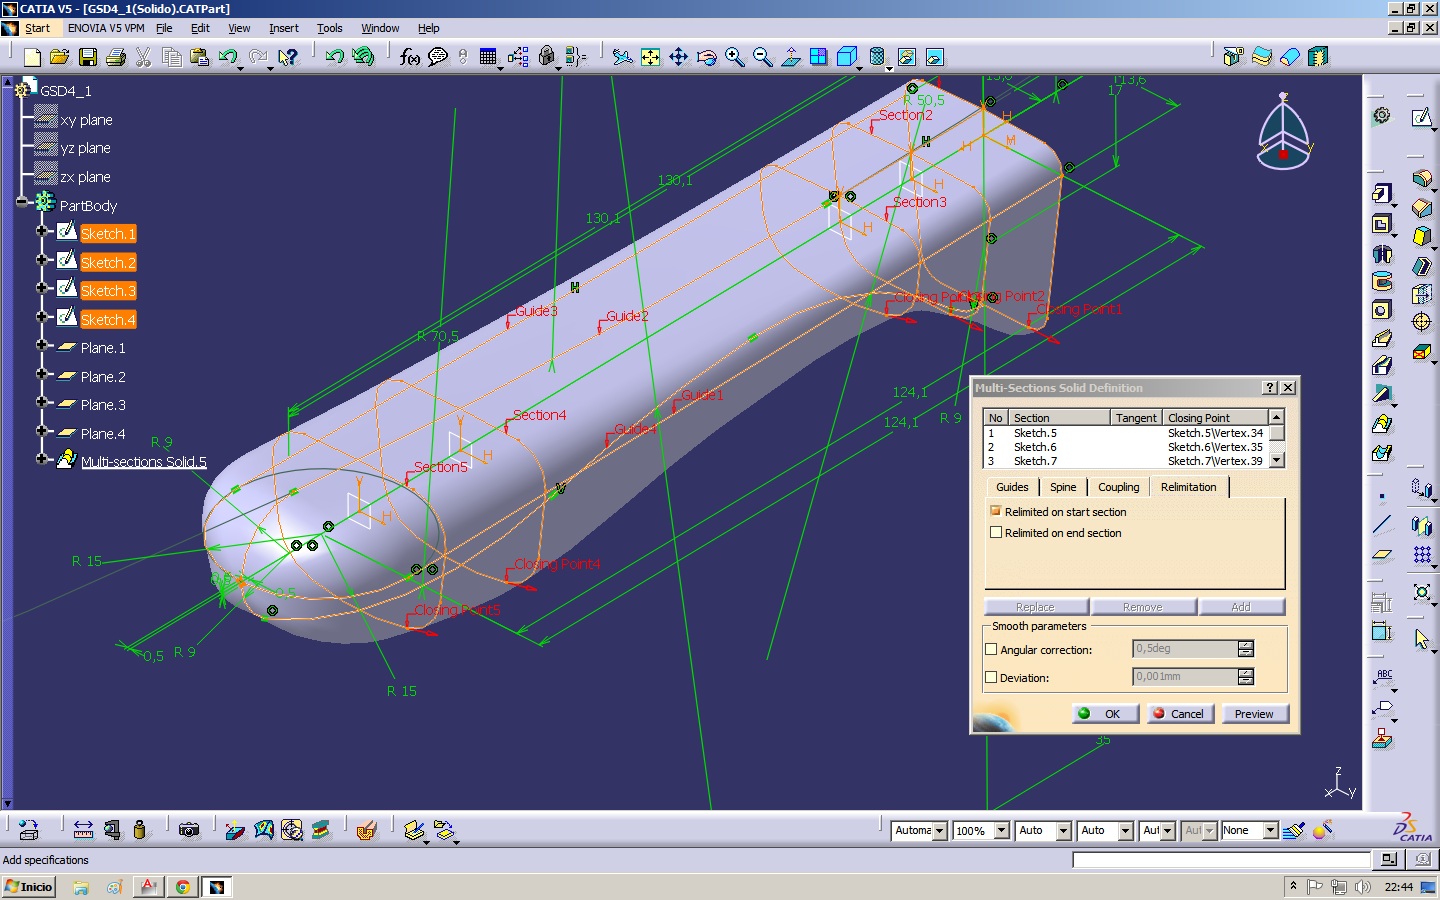The height and width of the screenshot is (900, 1440).
Task: Open the Design Table icon
Action: [488, 57]
